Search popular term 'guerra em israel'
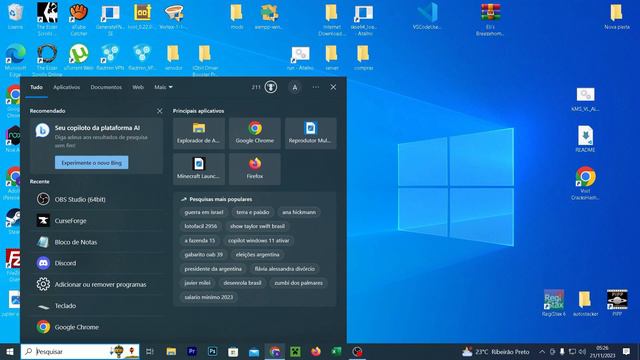 [204, 212]
